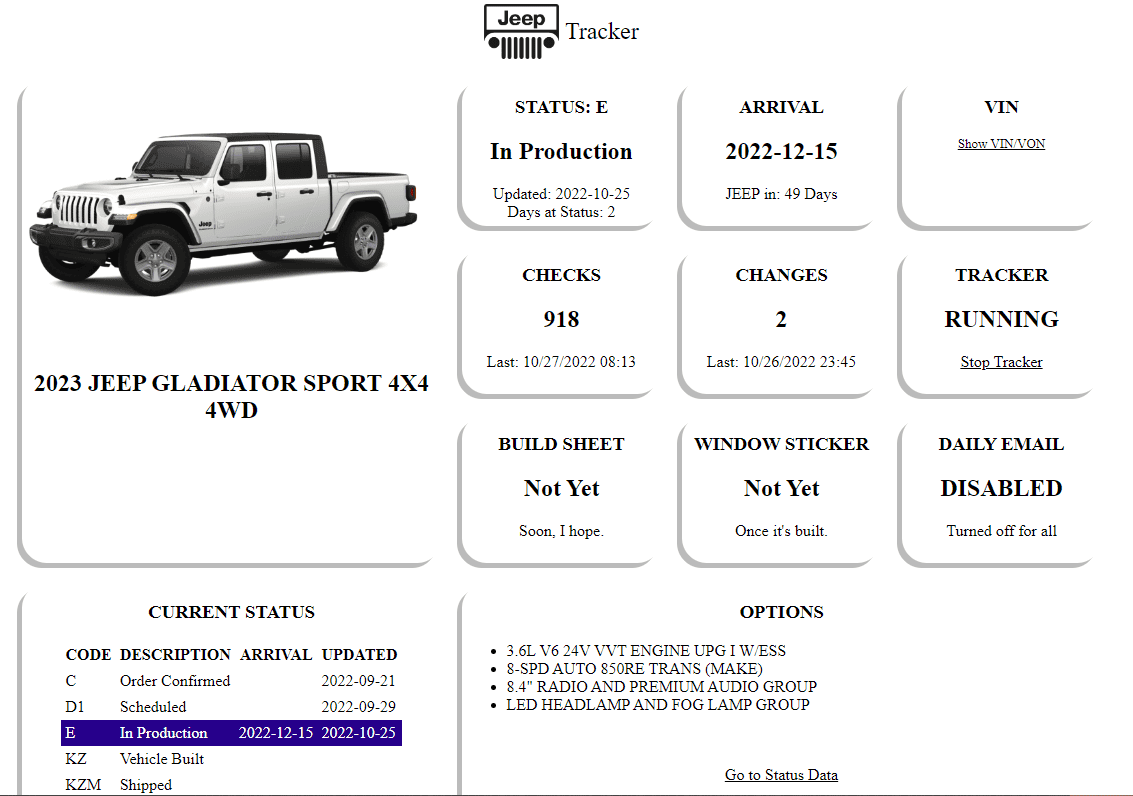Click the ARRIVAL column header in table

tap(276, 654)
